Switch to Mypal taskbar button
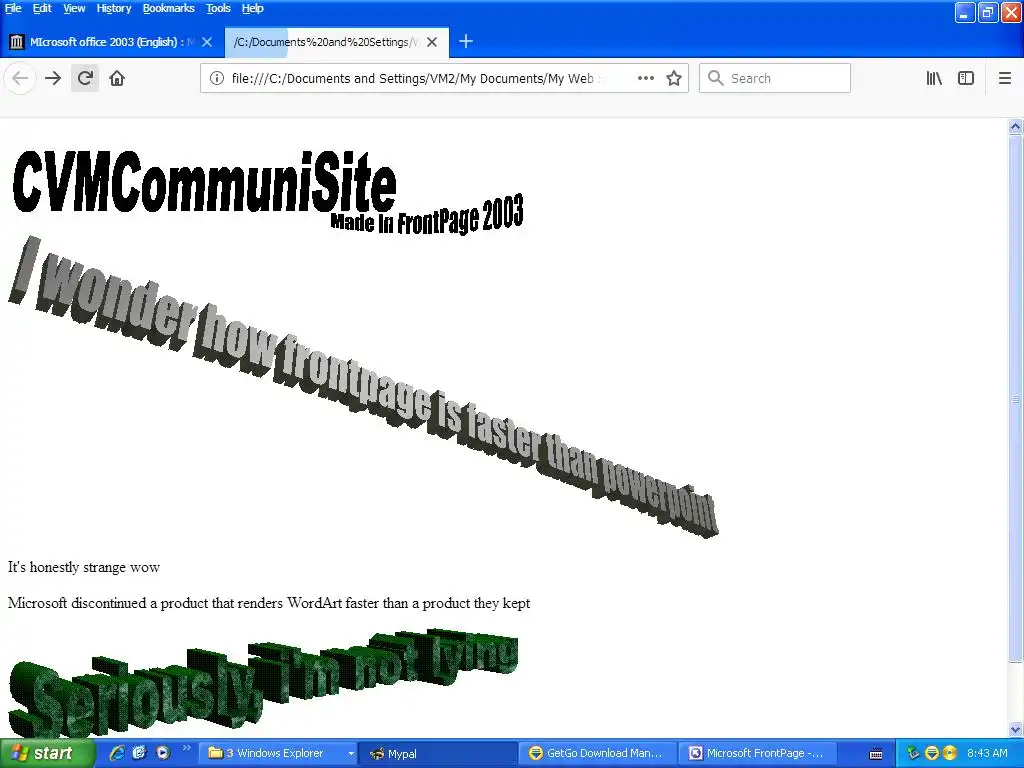Image resolution: width=1024 pixels, height=768 pixels. (438, 753)
